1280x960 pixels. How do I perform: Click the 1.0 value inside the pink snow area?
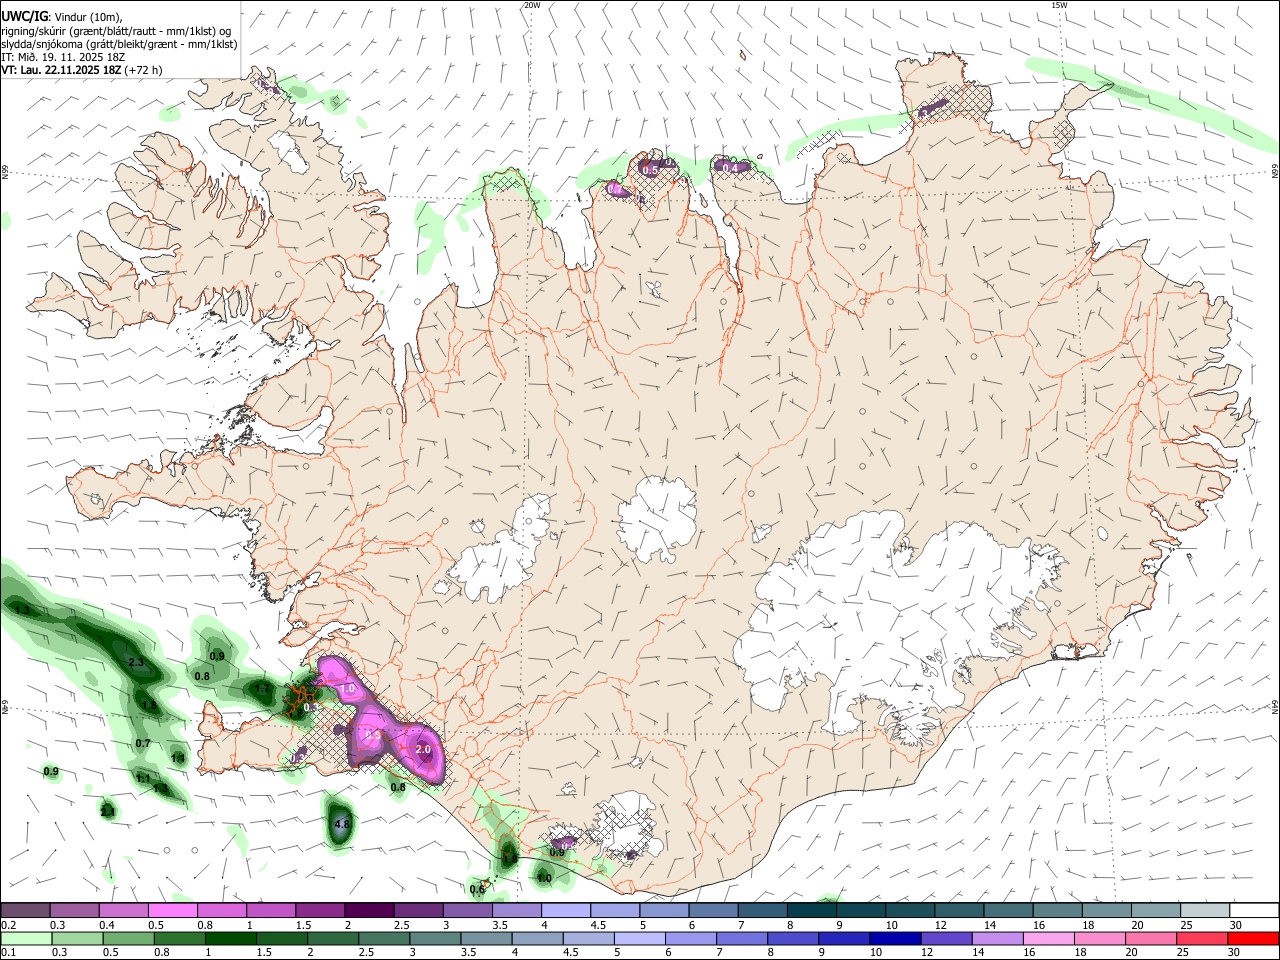coord(348,689)
